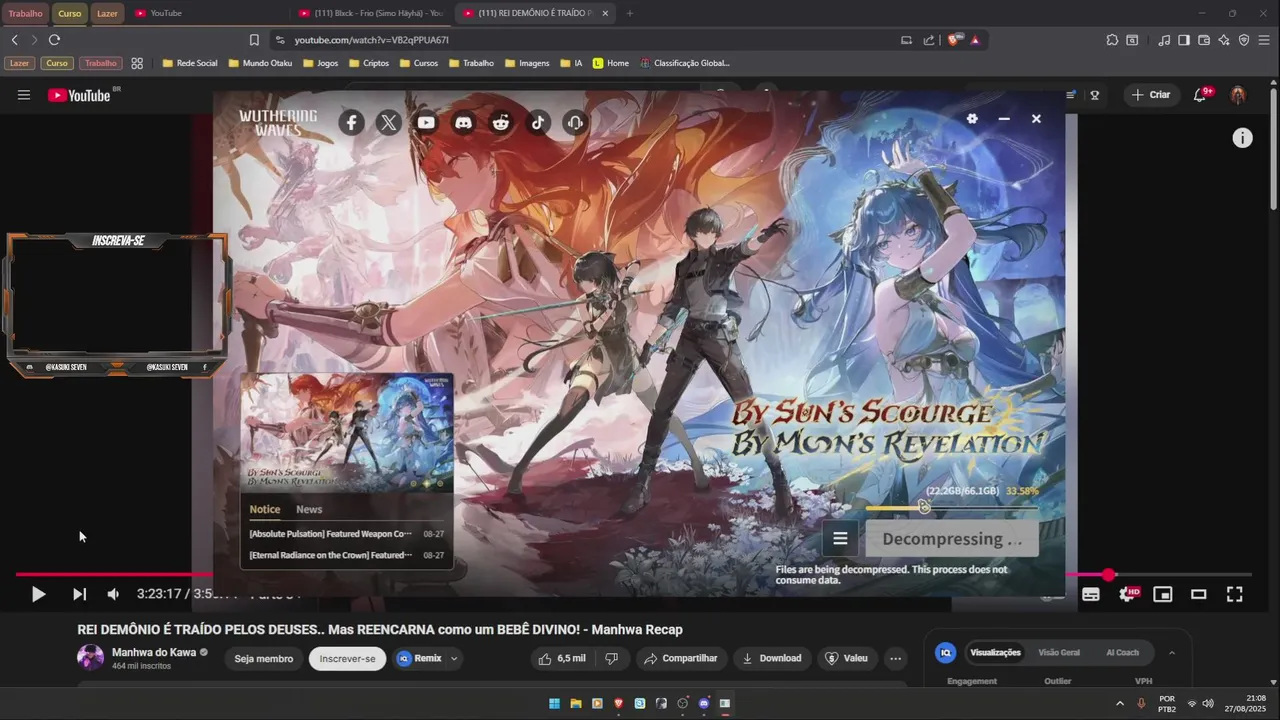Open the hamburger menu beside the Decompressing button
The width and height of the screenshot is (1280, 720).
pyautogui.click(x=840, y=539)
